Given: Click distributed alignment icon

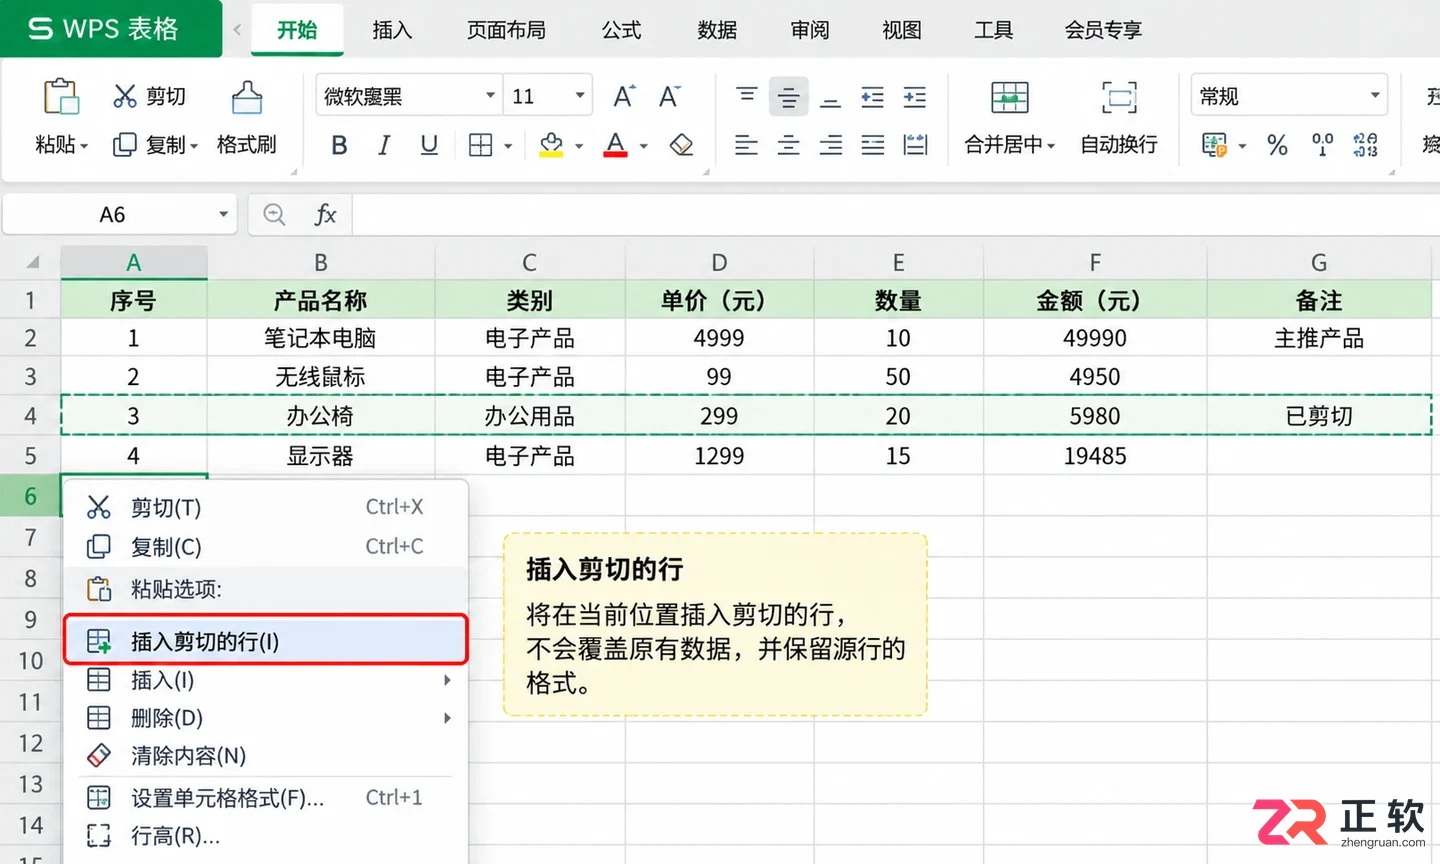Looking at the screenshot, I should coord(914,145).
